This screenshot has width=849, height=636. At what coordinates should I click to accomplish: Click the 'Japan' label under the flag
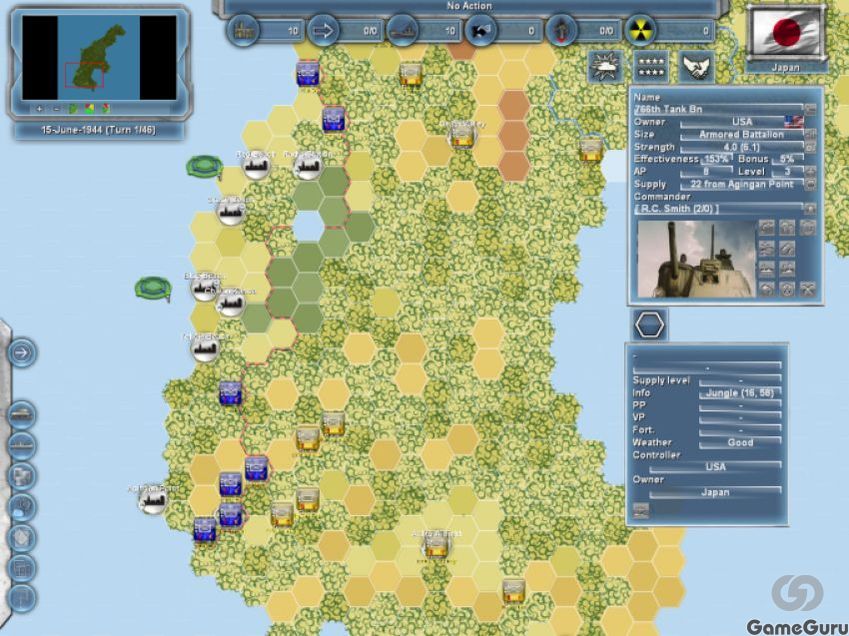(786, 68)
